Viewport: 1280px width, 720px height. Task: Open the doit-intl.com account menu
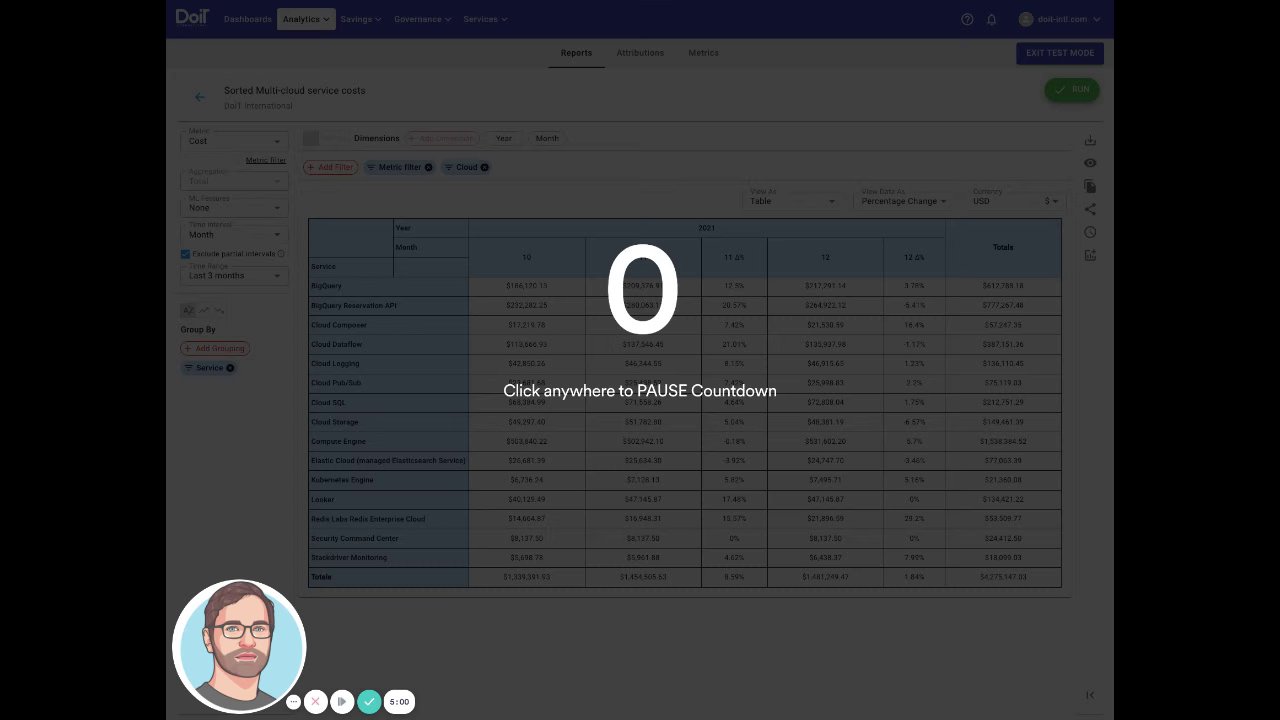click(1059, 19)
